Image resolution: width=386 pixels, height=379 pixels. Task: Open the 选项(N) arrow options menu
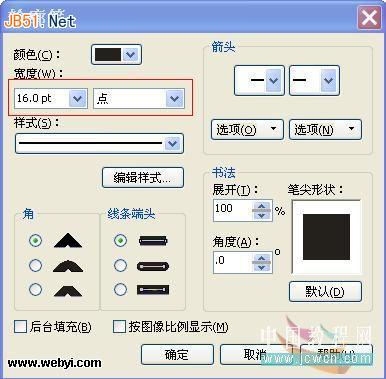(x=325, y=129)
